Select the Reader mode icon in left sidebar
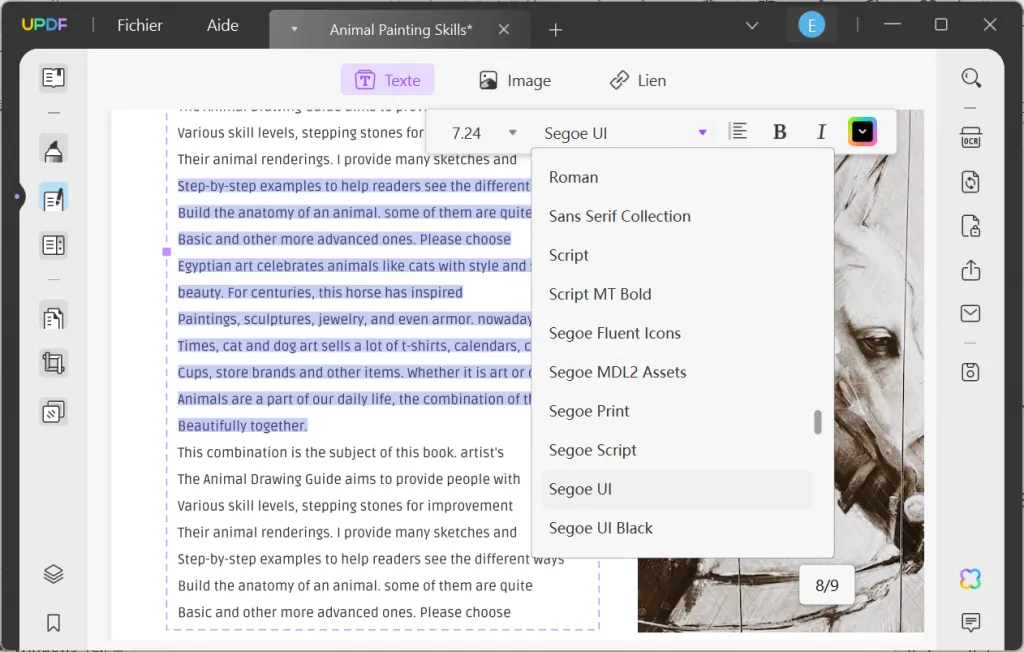This screenshot has height=652, width=1024. pyautogui.click(x=53, y=77)
